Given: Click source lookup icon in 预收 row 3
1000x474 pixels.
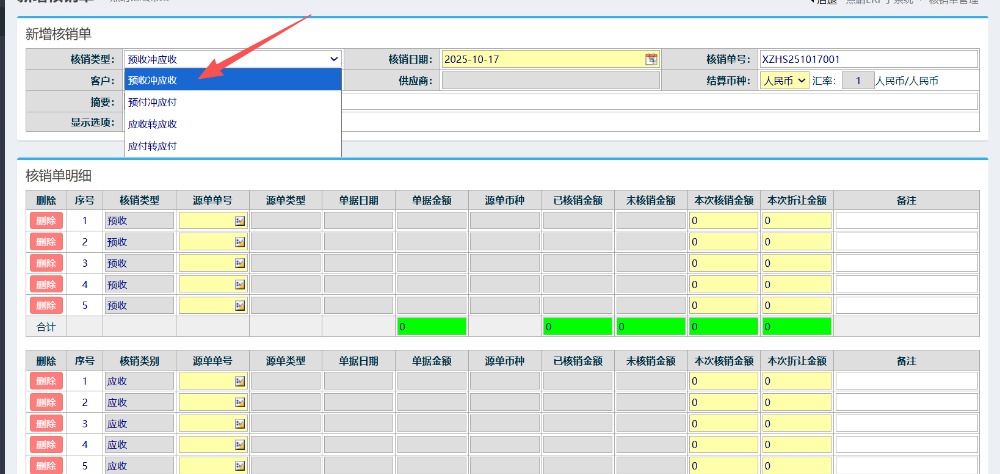Looking at the screenshot, I should (240, 263).
